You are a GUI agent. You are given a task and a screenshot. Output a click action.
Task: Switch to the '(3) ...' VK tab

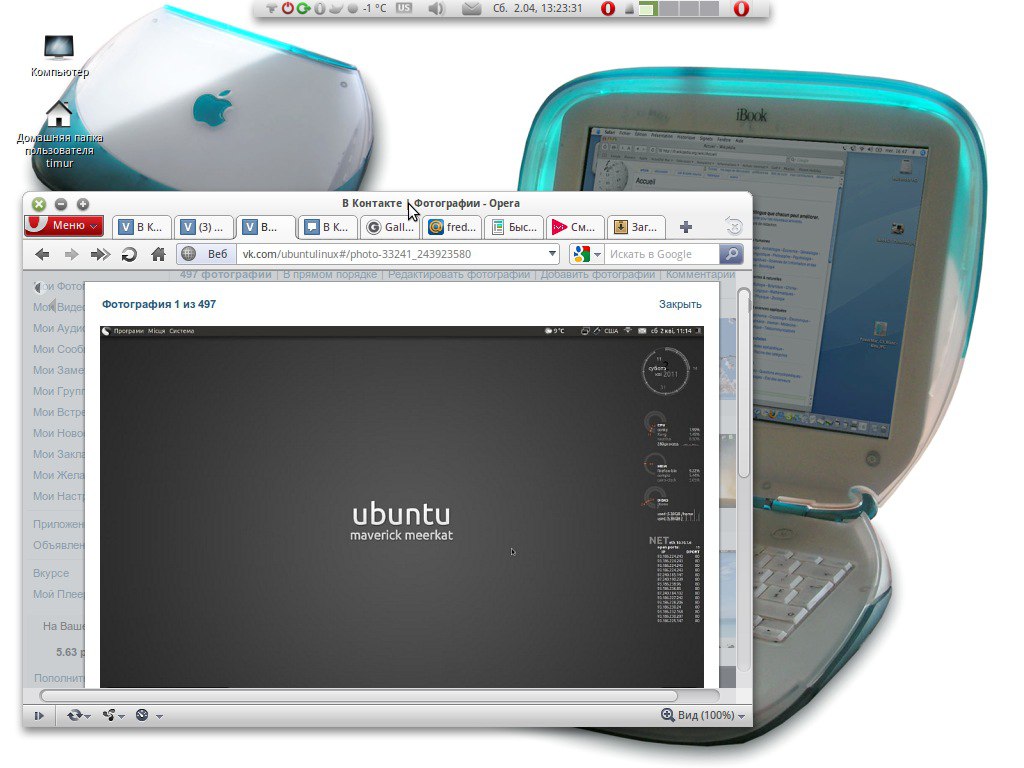pyautogui.click(x=203, y=227)
